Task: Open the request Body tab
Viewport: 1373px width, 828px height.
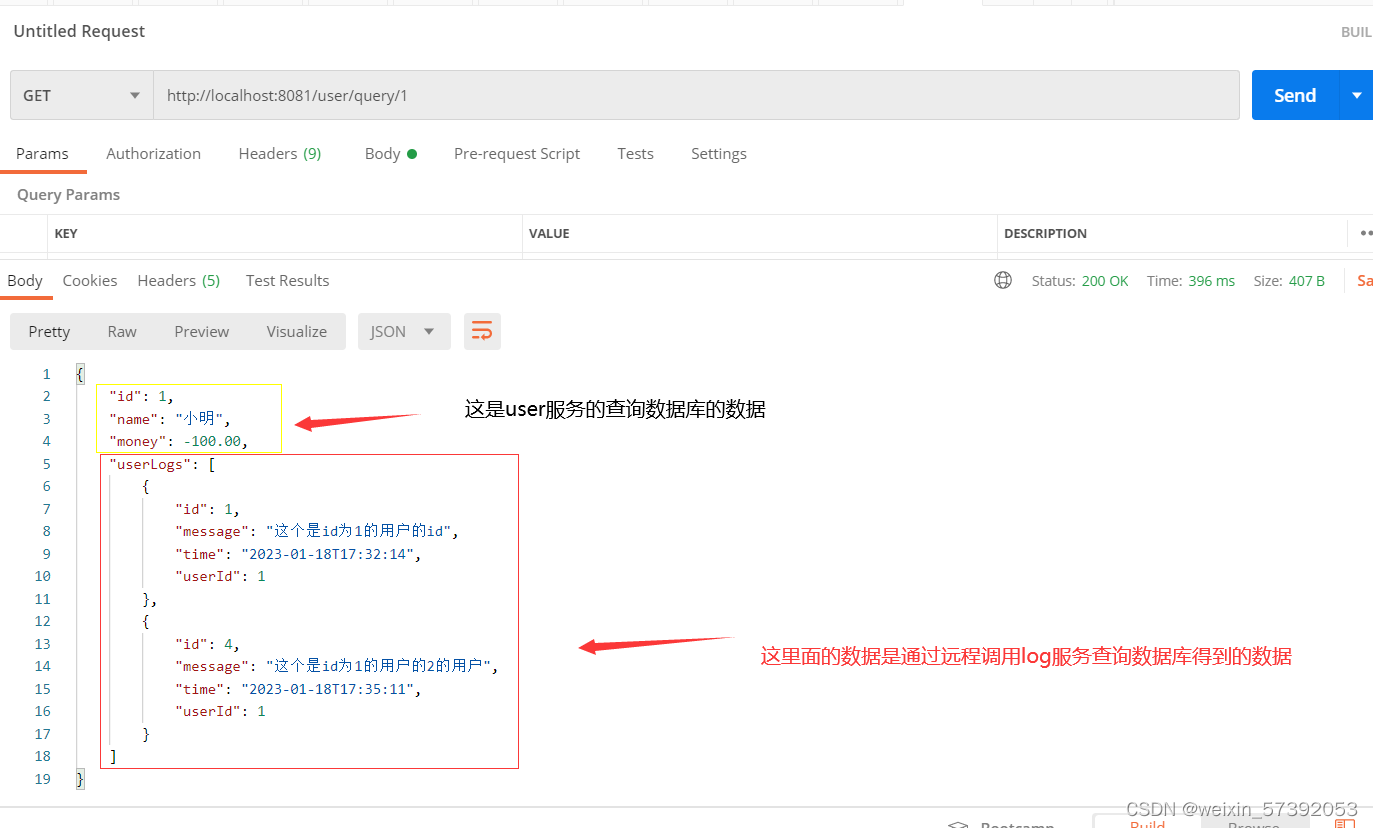Action: click(x=390, y=153)
